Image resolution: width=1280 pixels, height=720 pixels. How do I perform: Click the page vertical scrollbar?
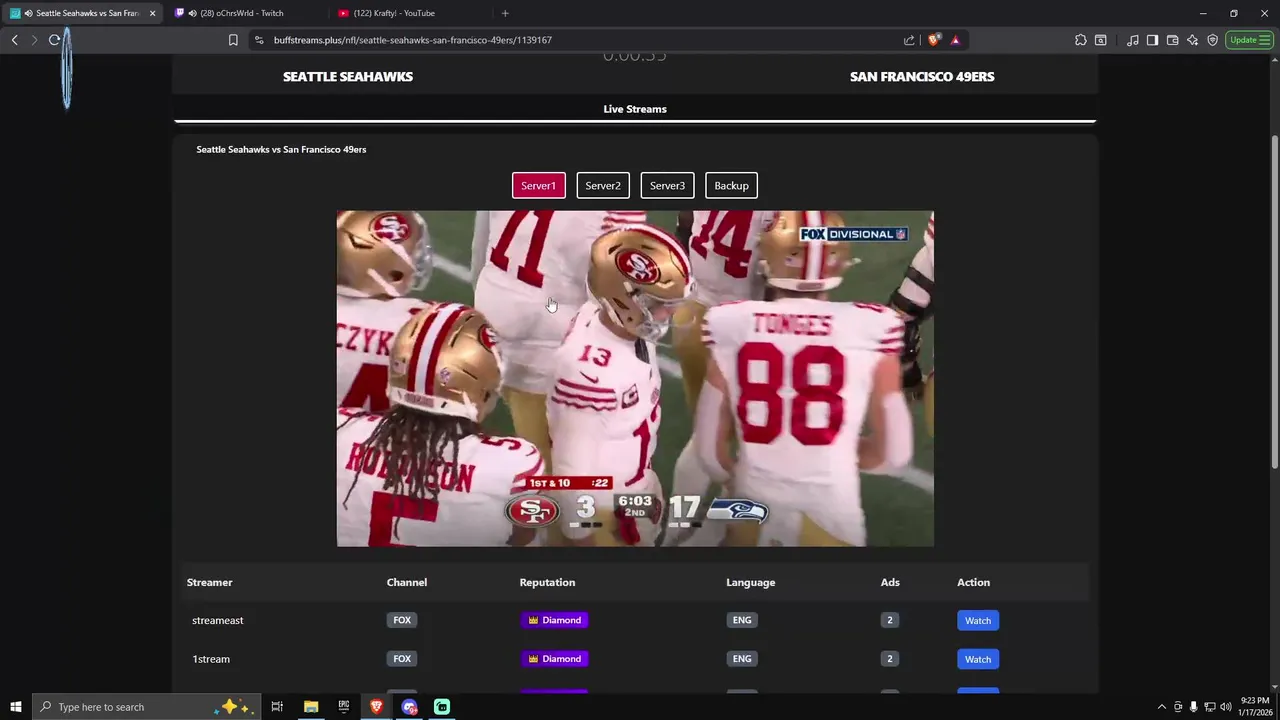(1274, 300)
